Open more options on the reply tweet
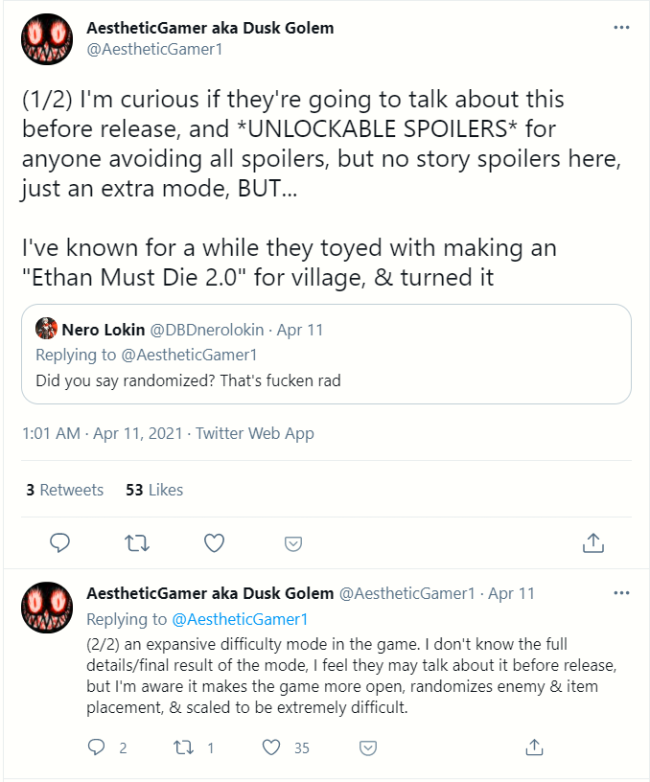This screenshot has height=782, width=650. (621, 593)
